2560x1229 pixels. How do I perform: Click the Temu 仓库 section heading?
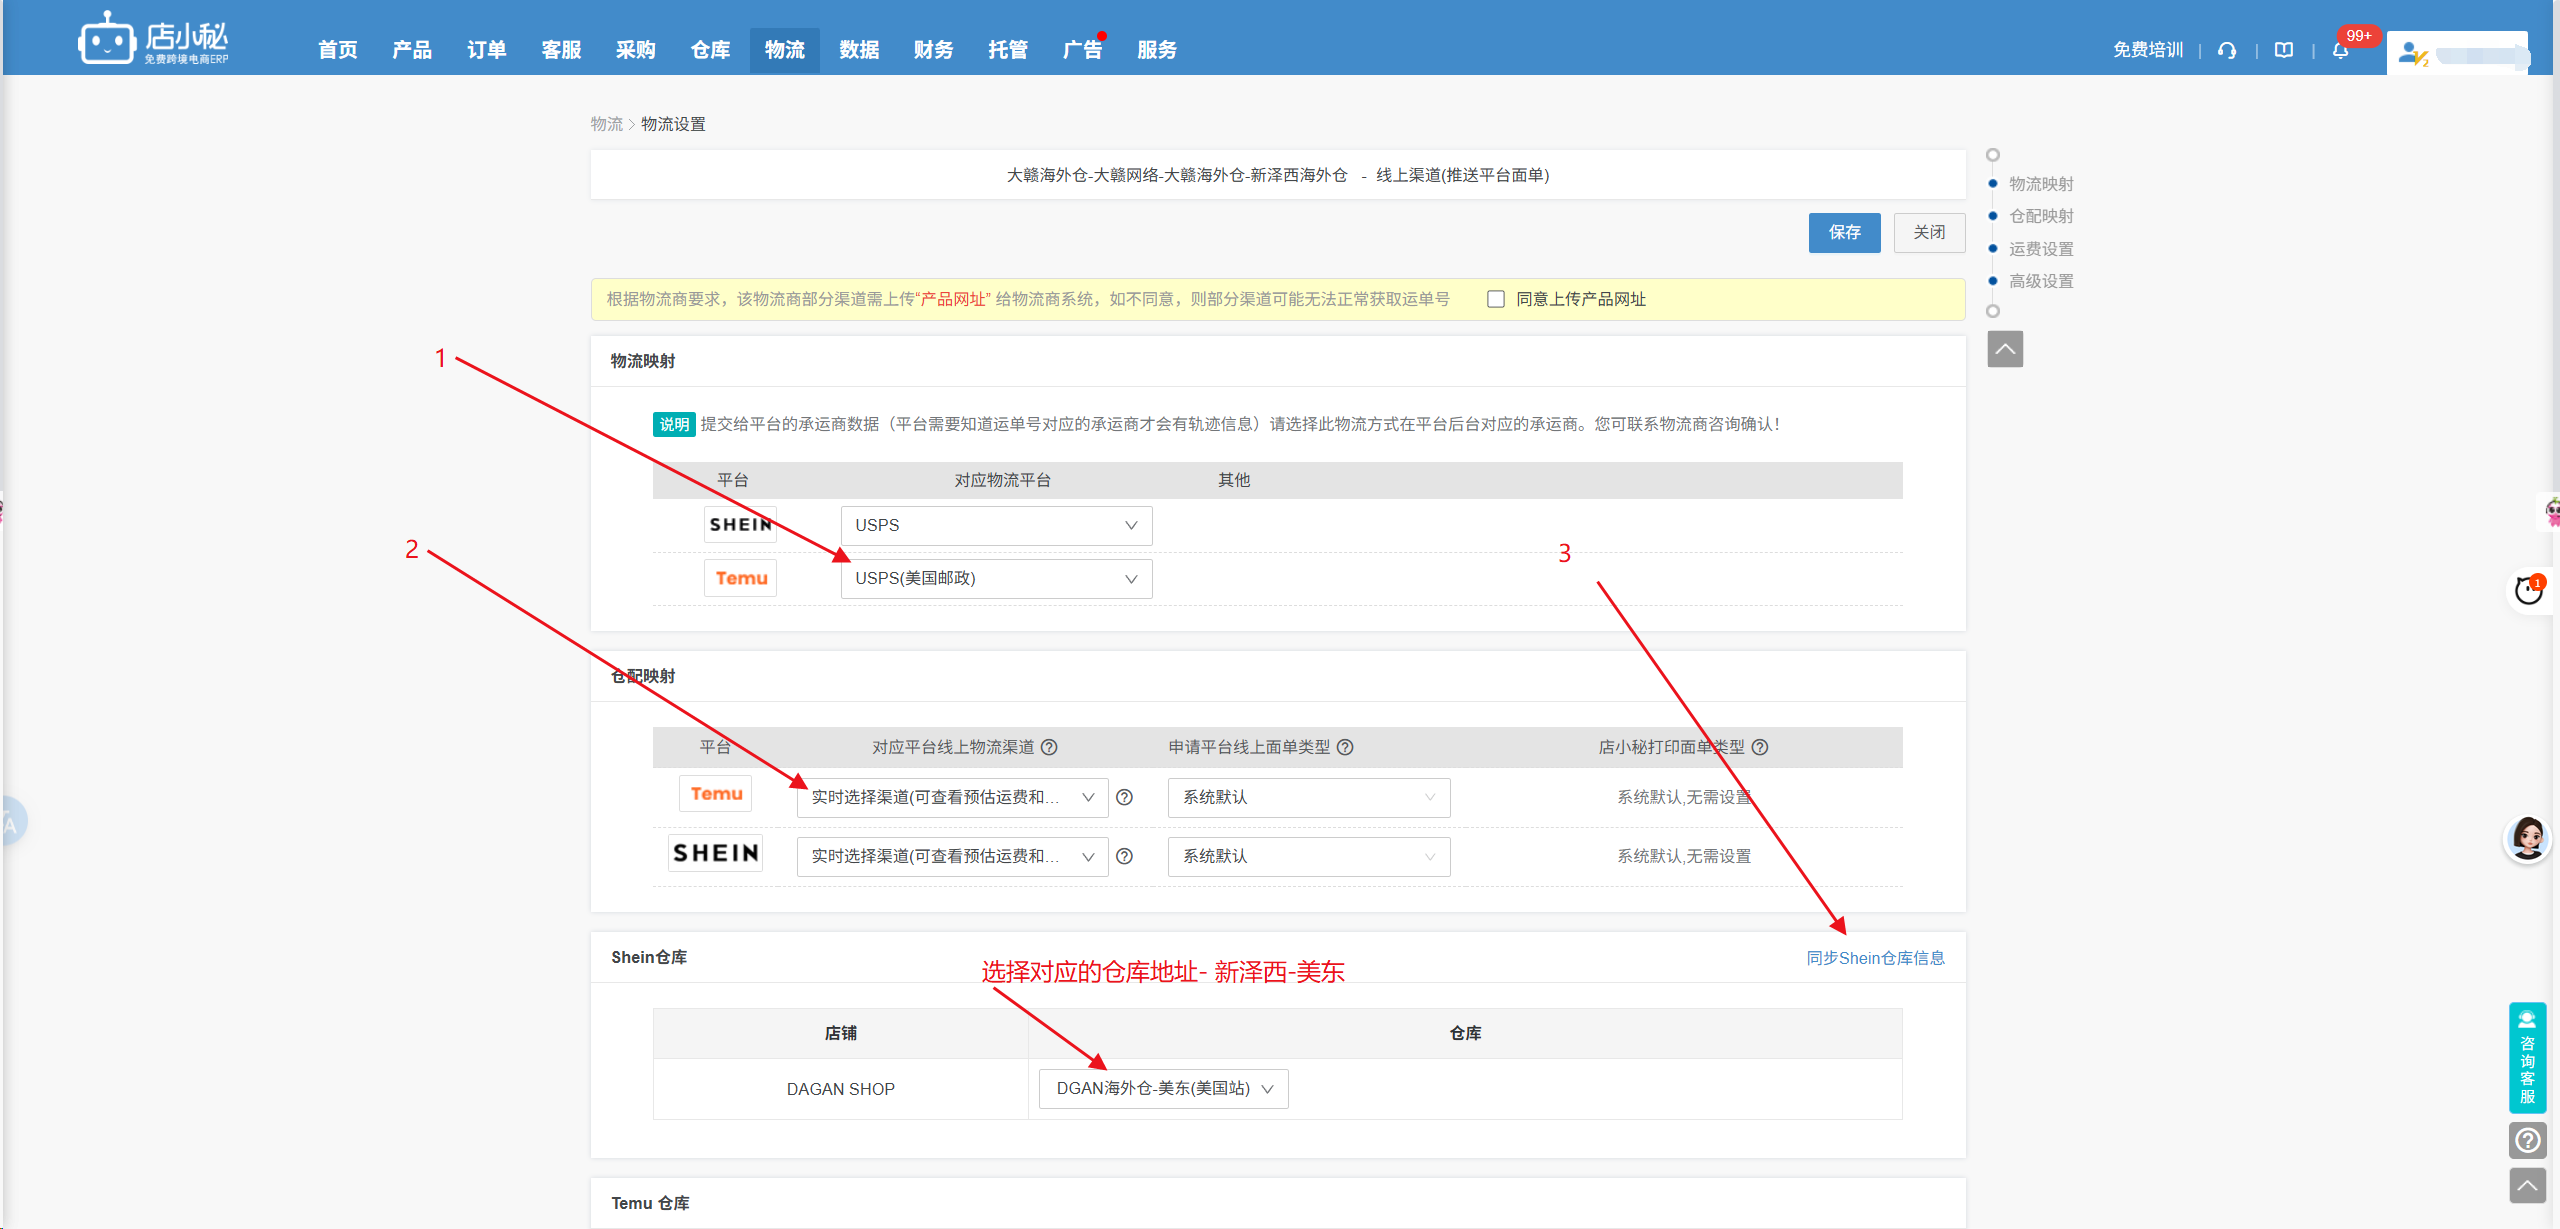click(650, 1203)
